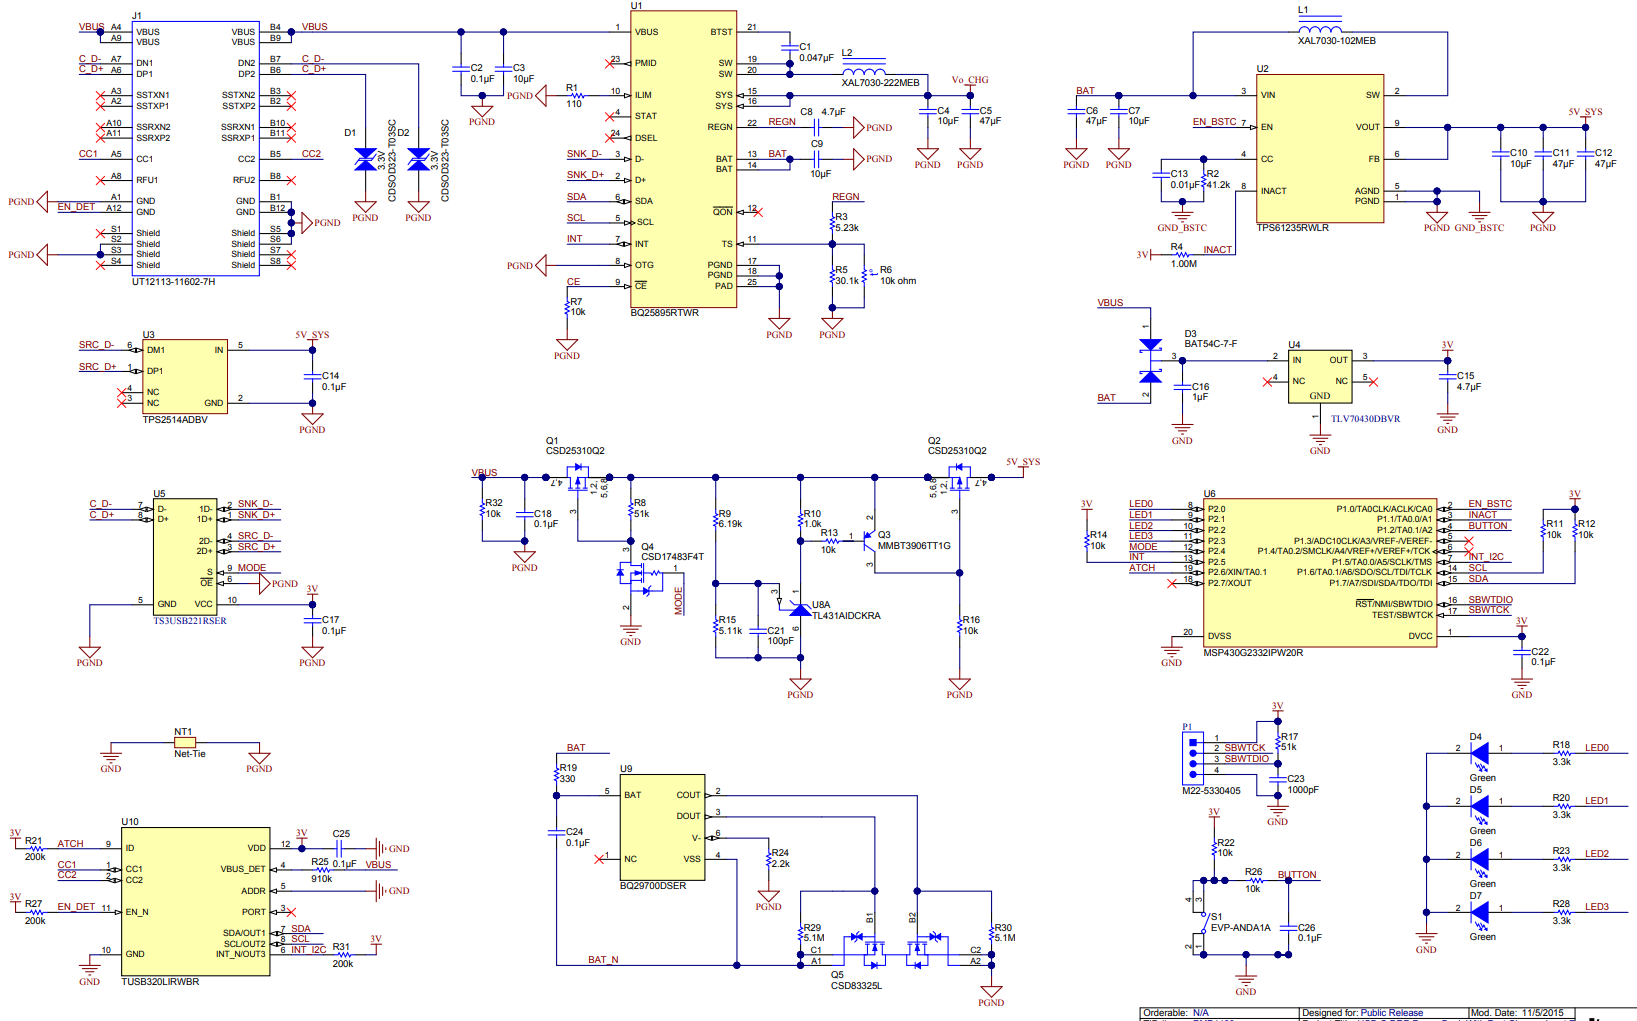Image resolution: width=1637 pixels, height=1021 pixels.
Task: Select the XAL7030-222MEB inductor value text
Action: (880, 83)
